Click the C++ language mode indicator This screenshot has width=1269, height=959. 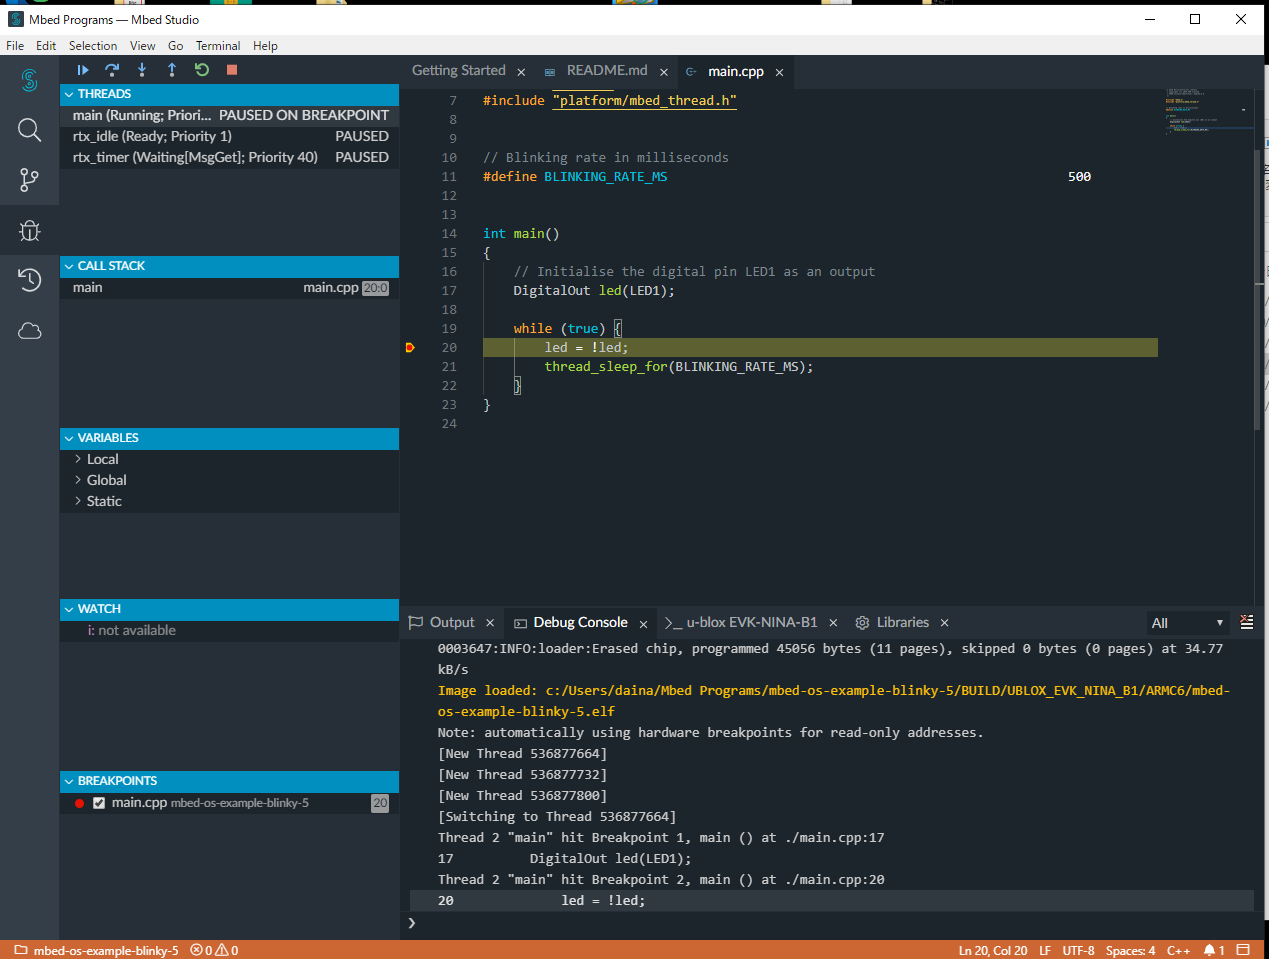pos(1178,950)
